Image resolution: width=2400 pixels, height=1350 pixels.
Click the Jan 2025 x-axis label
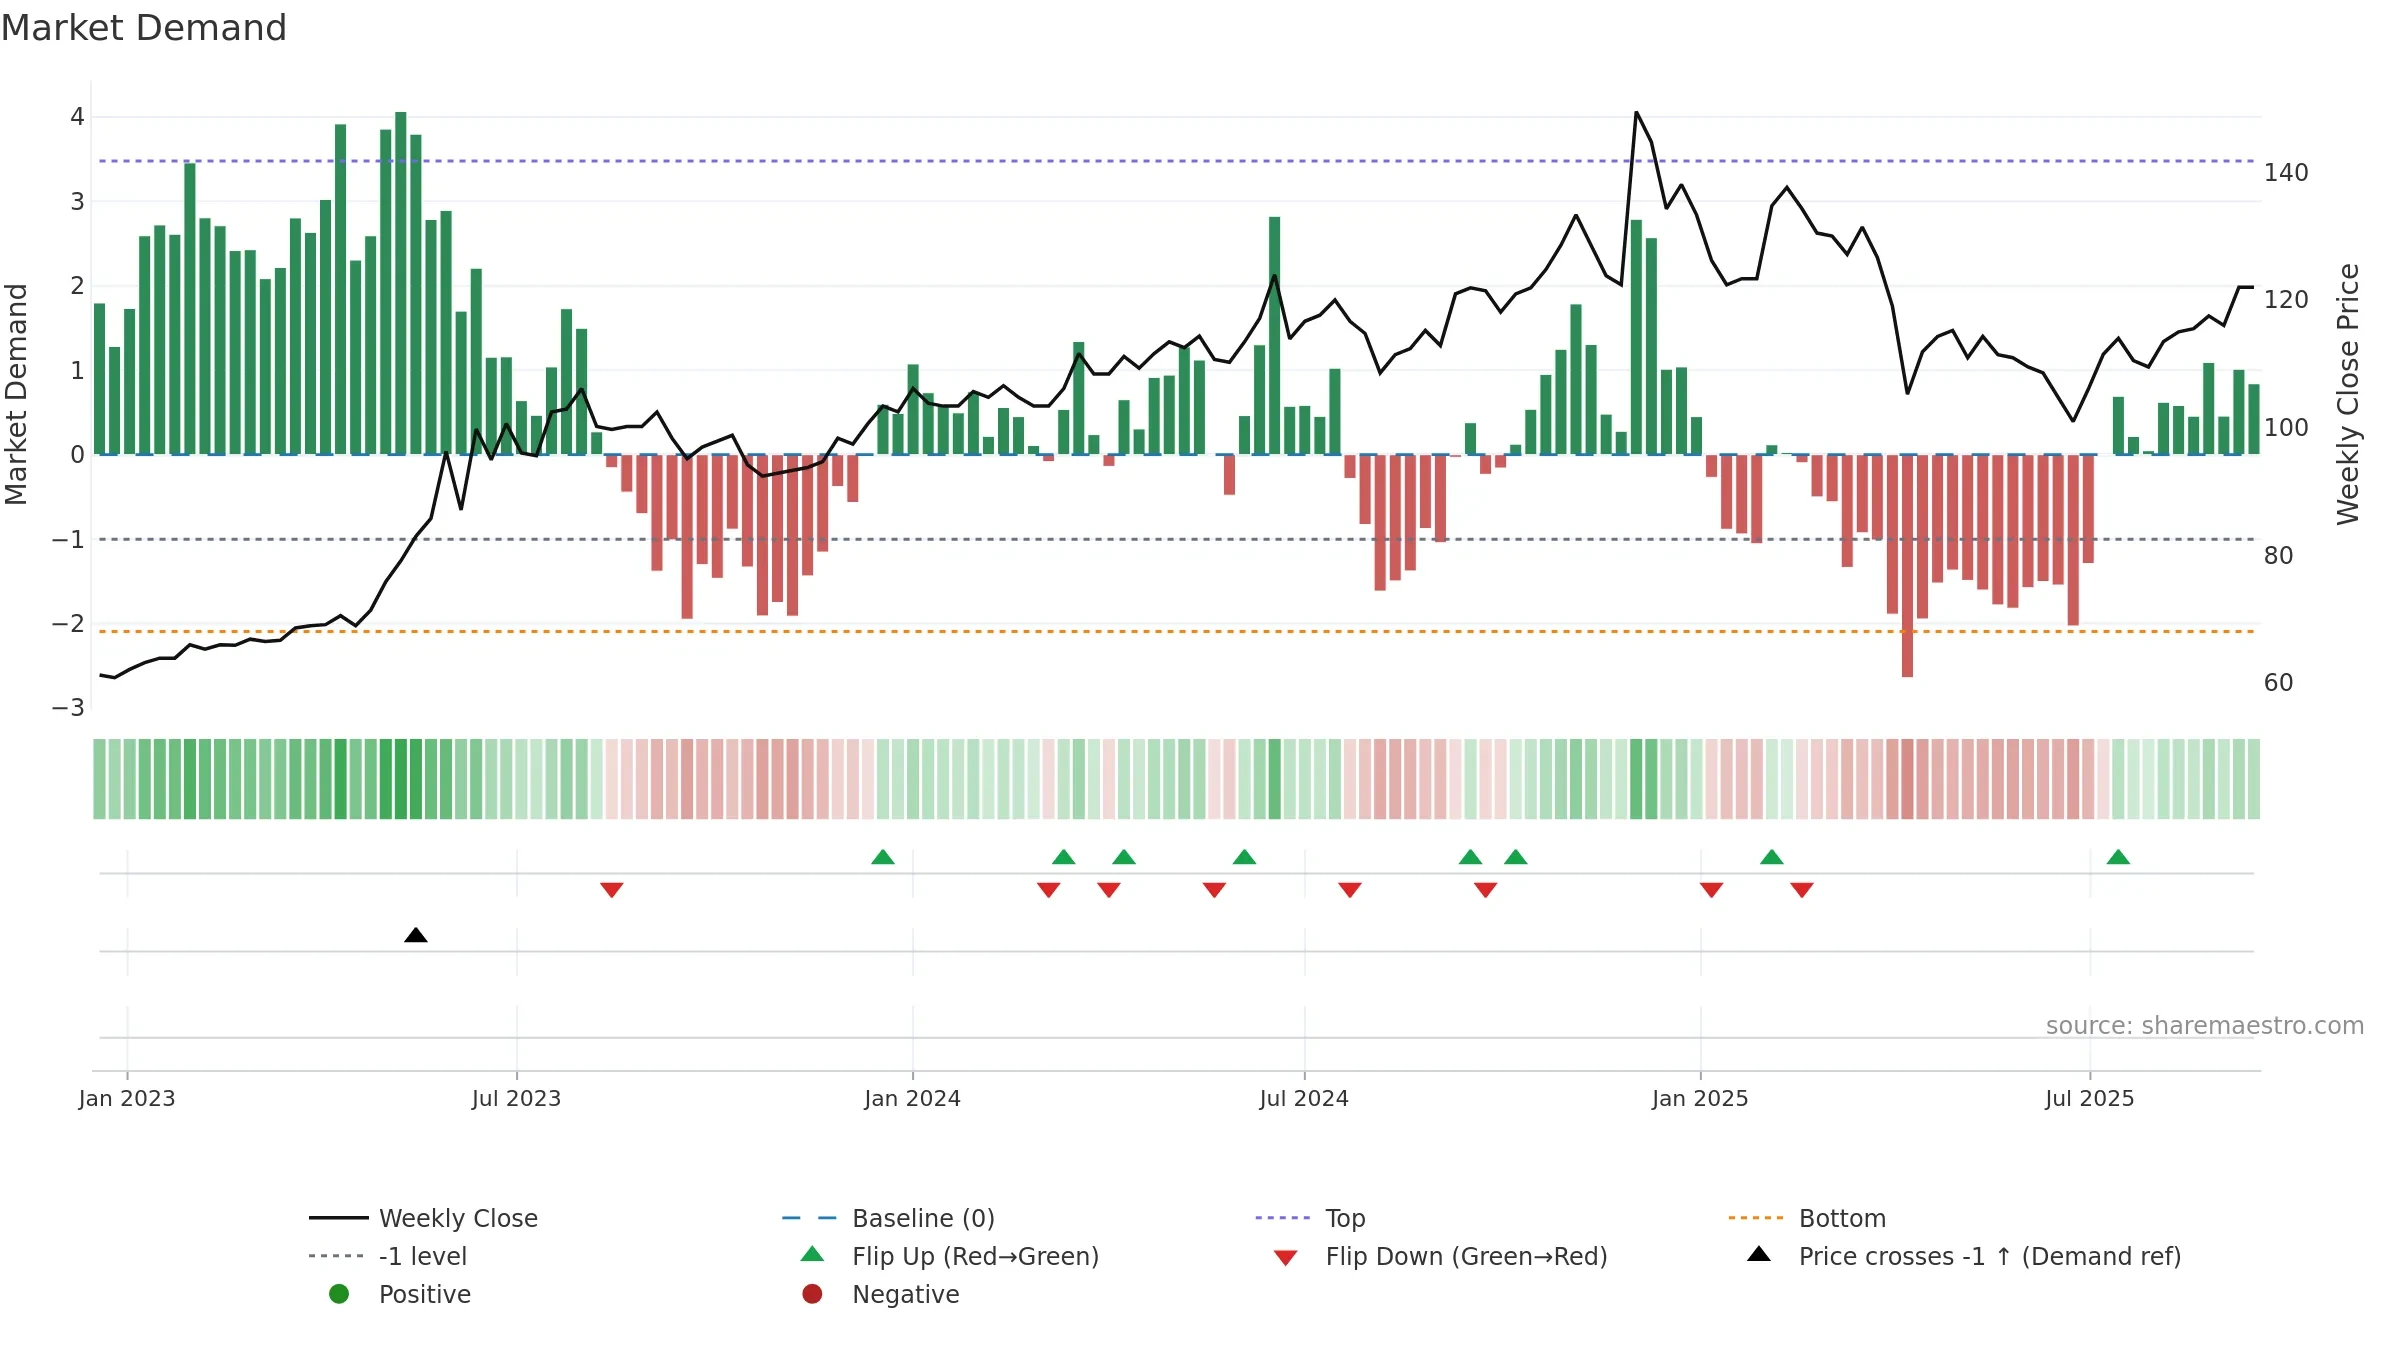click(1700, 1098)
